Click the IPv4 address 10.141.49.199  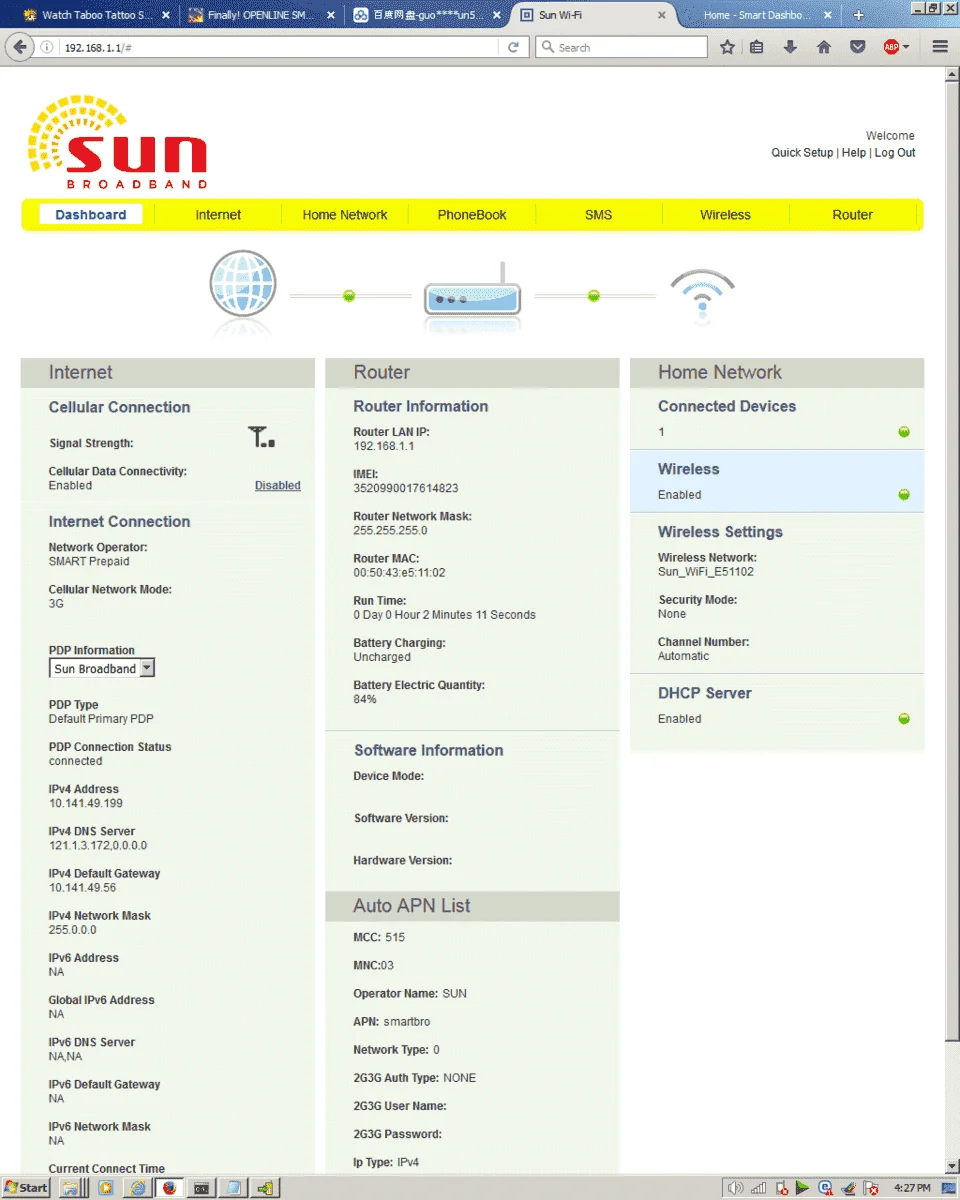86,803
